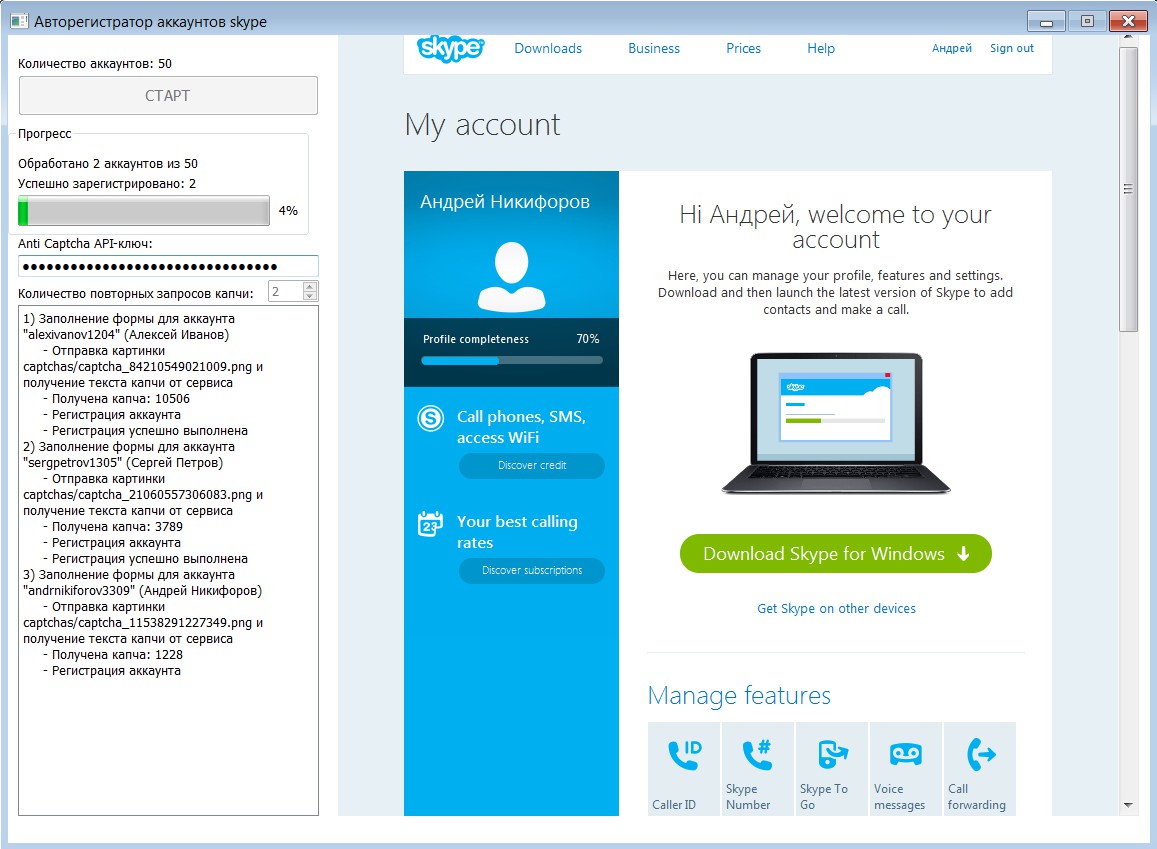Open the Skype Number feature tile

point(758,769)
